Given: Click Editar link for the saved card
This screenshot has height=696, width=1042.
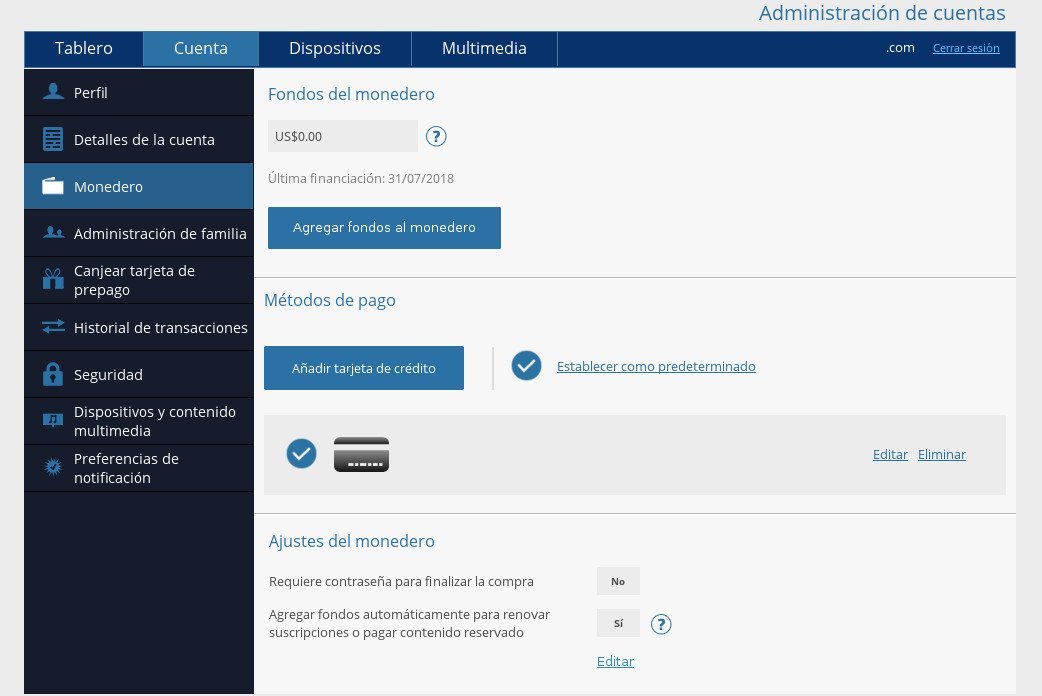Looking at the screenshot, I should pyautogui.click(x=890, y=455).
